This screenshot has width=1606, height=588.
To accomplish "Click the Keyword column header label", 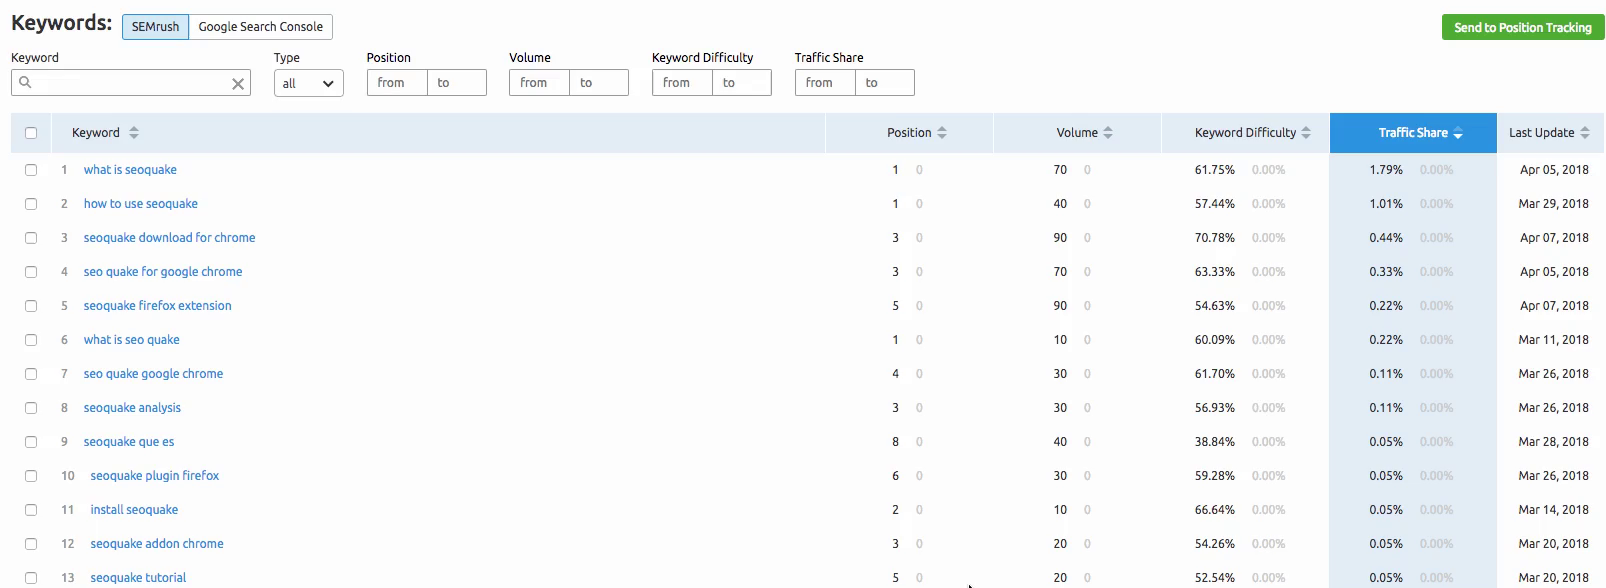I will coord(96,133).
